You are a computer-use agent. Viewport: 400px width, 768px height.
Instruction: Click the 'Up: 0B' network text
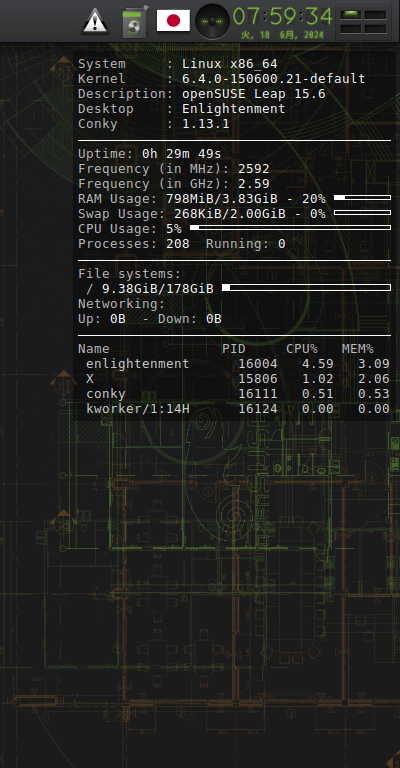102,319
